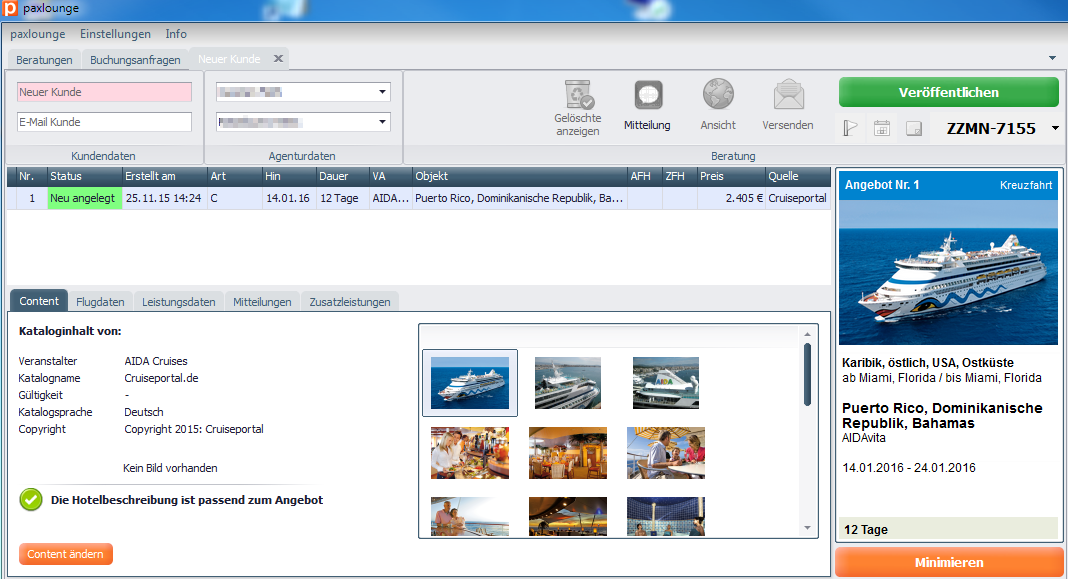Switch to the Beratungen tab
Screen dimensions: 1068x579
[x=44, y=60]
